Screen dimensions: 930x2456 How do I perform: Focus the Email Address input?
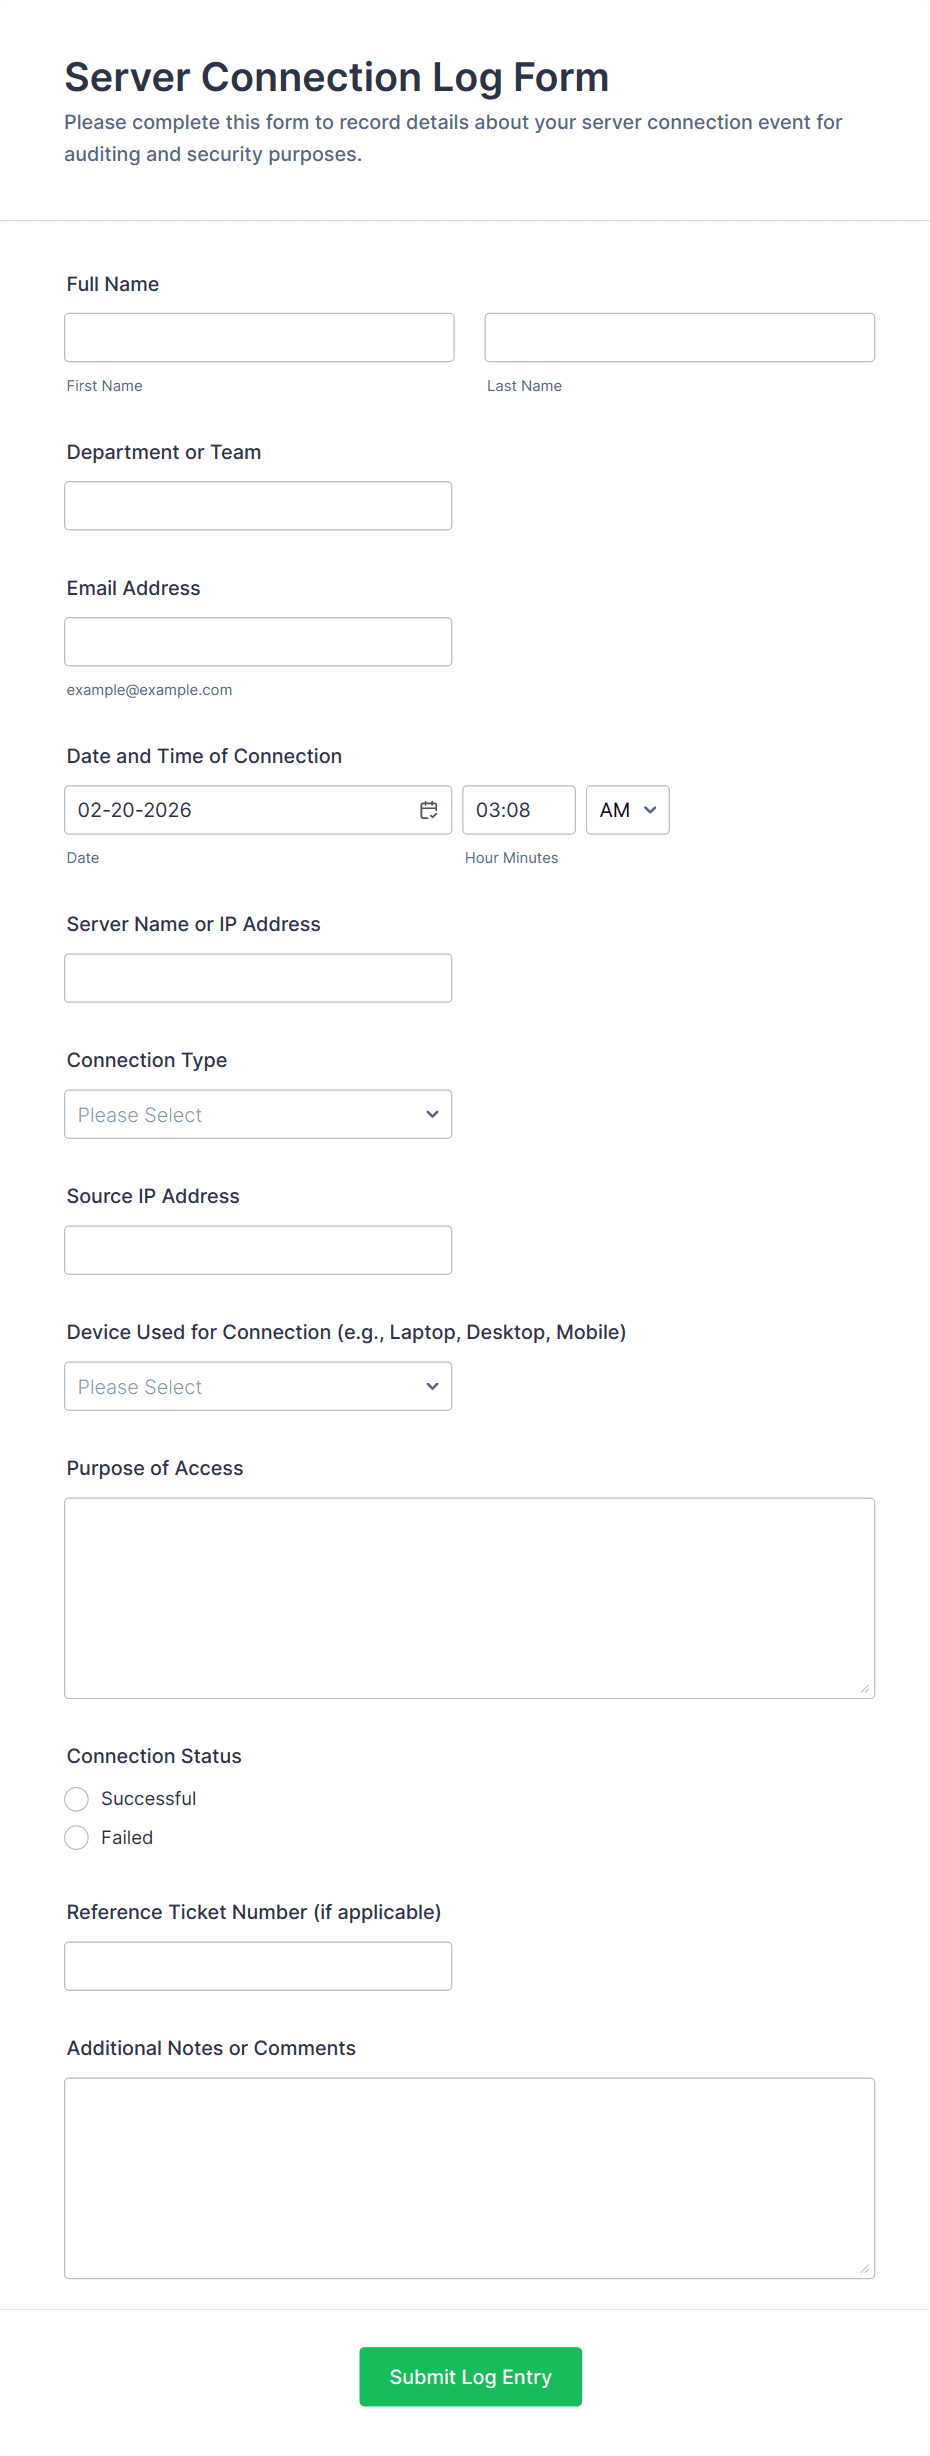click(x=258, y=642)
